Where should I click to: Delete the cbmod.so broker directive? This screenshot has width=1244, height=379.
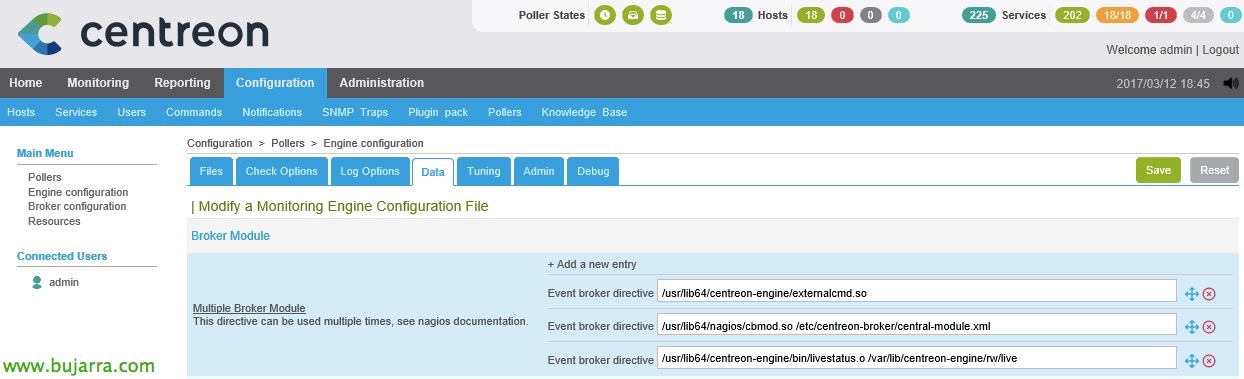coord(1209,327)
